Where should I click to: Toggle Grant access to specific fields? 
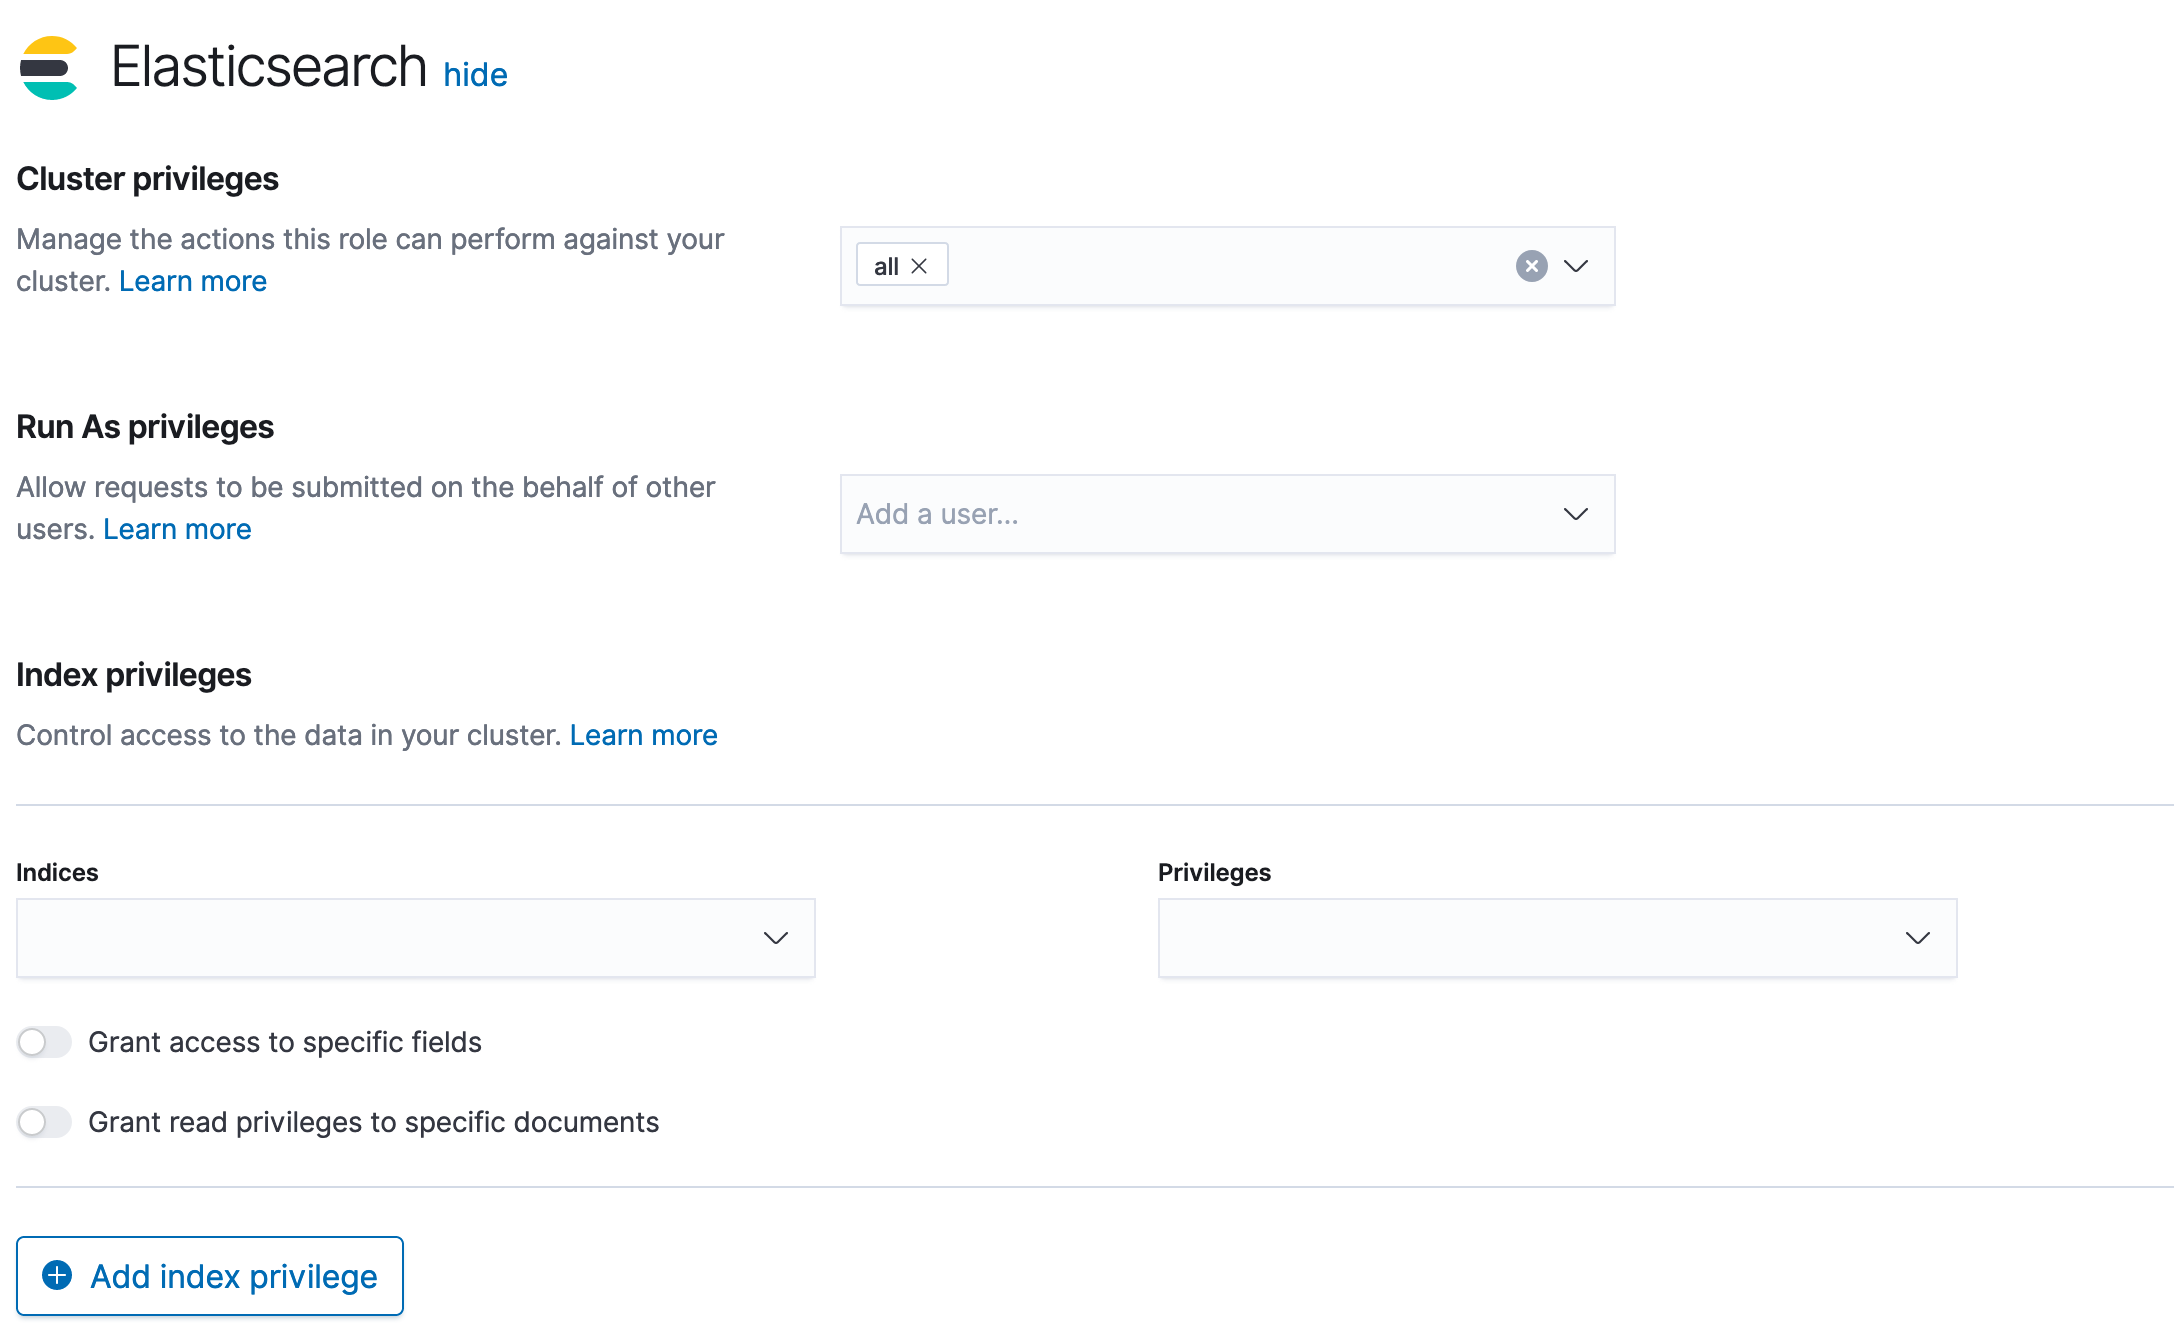click(x=44, y=1042)
